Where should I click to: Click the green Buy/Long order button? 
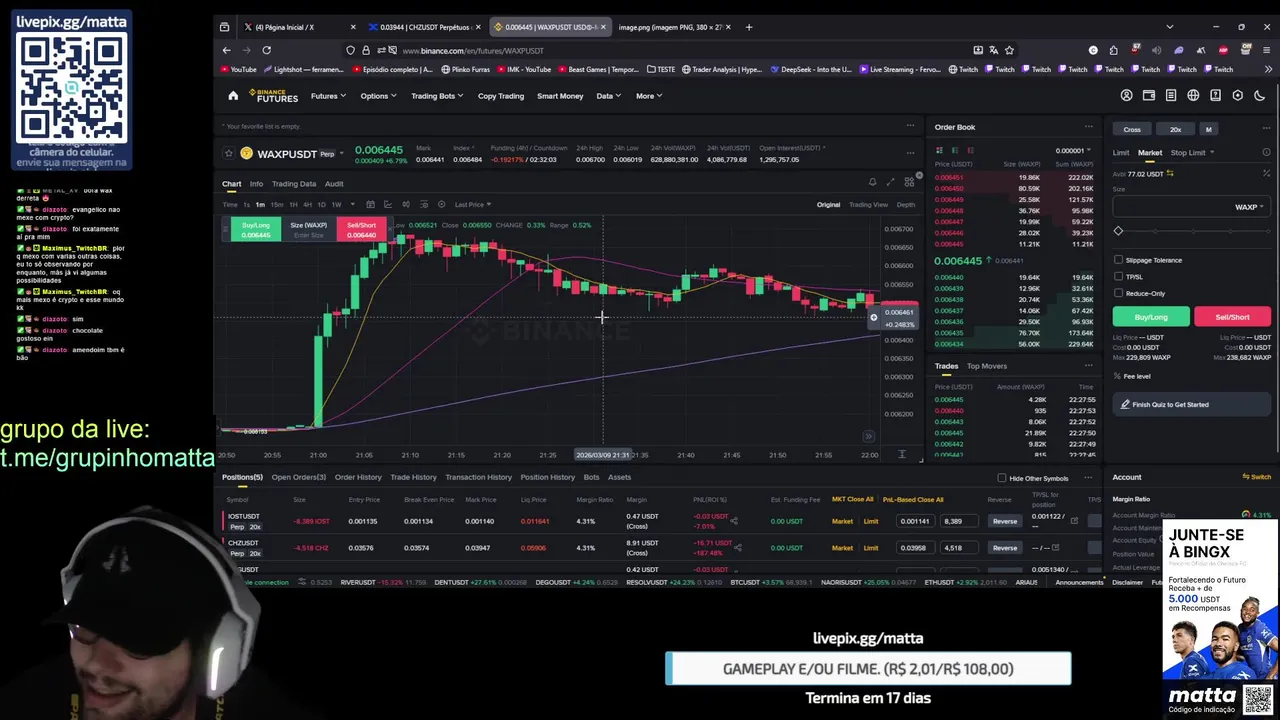pyautogui.click(x=1151, y=316)
